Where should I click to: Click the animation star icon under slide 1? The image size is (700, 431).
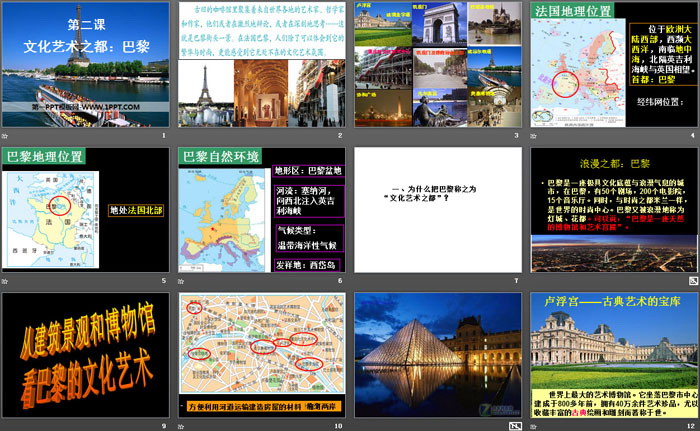coord(6,135)
